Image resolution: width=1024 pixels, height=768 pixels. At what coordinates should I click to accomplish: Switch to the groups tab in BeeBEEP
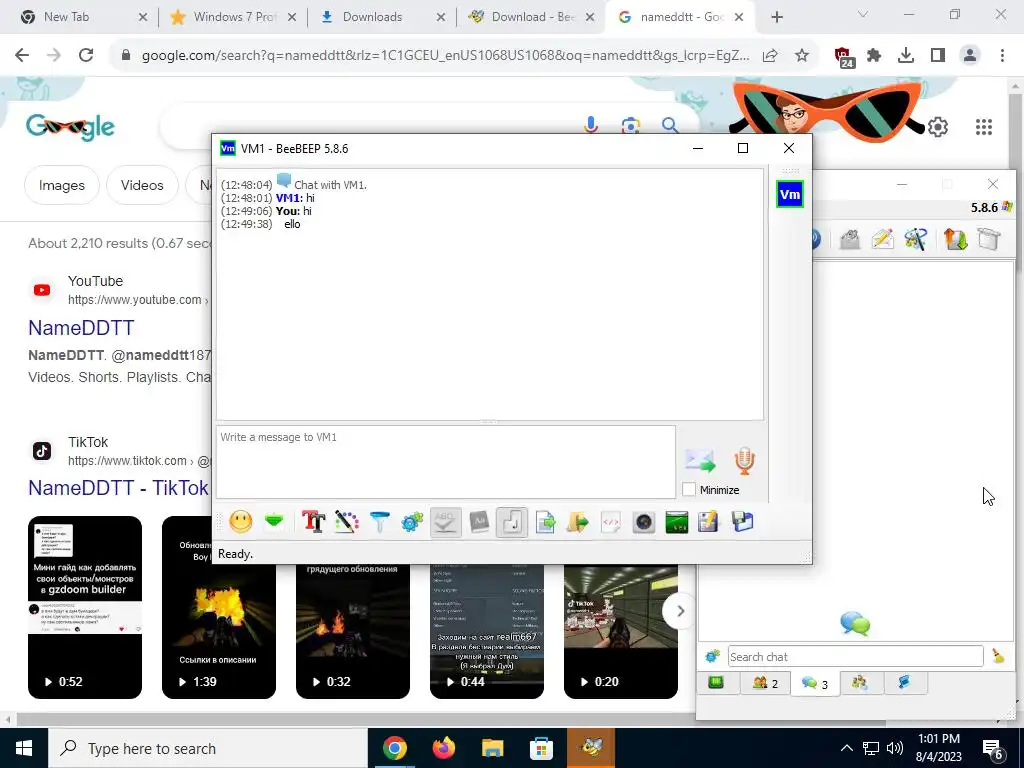pos(859,682)
